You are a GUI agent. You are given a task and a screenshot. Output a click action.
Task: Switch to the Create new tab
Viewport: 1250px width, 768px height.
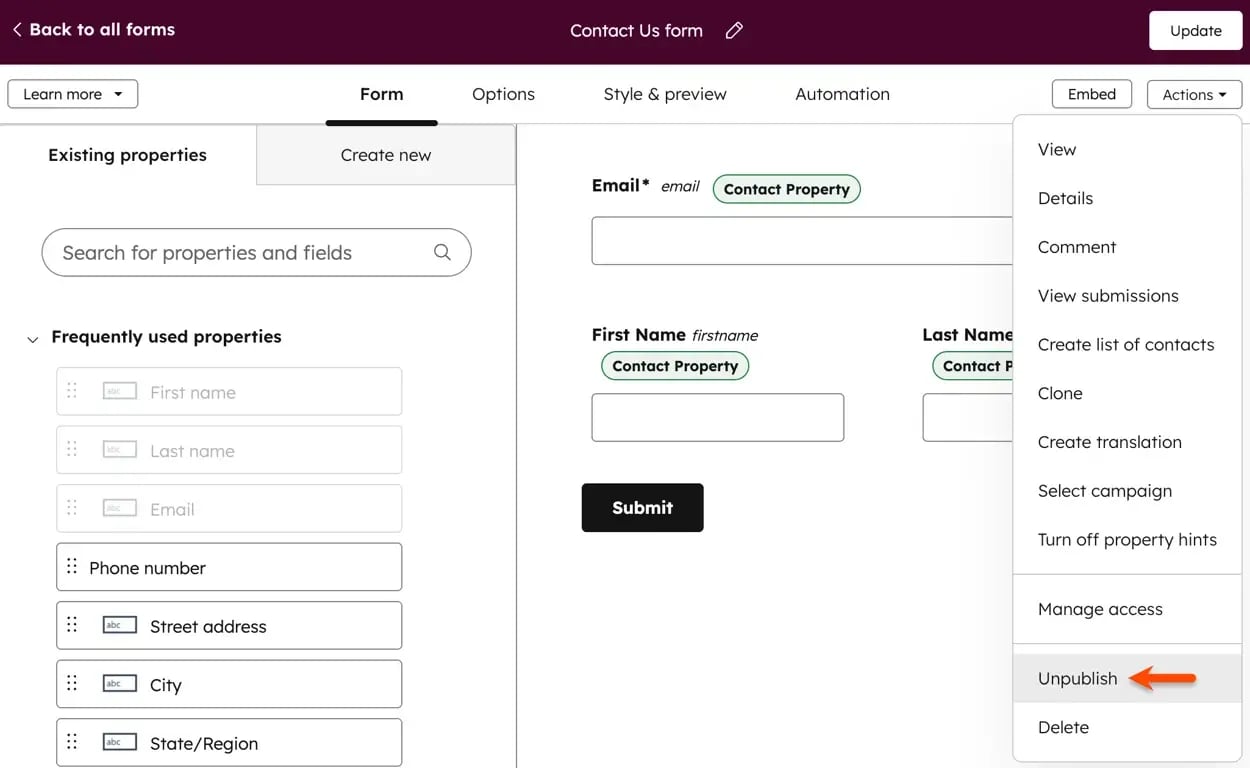(385, 155)
